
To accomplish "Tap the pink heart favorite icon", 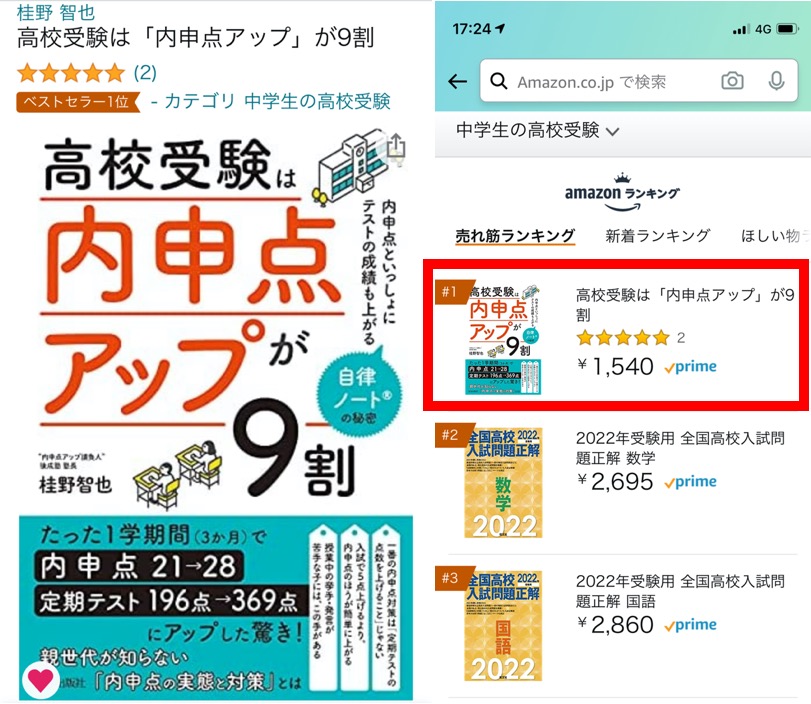I will click(x=40, y=679).
